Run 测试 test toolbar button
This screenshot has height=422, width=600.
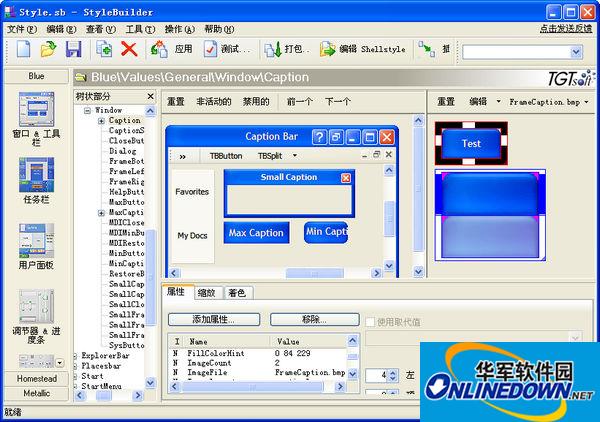click(x=227, y=49)
